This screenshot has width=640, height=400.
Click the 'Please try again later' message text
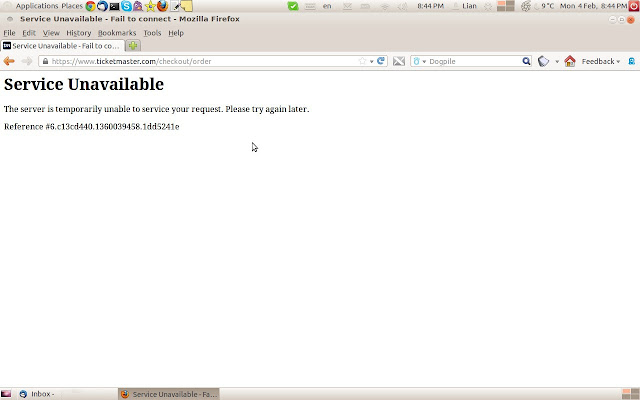click(x=267, y=109)
